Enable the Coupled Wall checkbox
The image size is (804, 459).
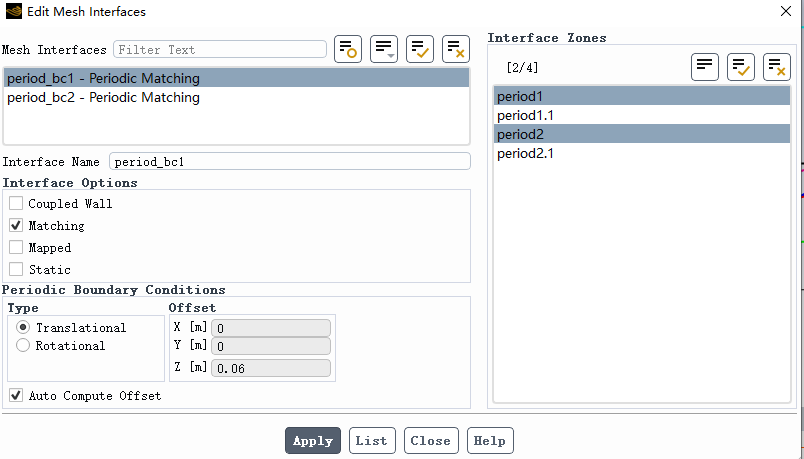(x=16, y=204)
